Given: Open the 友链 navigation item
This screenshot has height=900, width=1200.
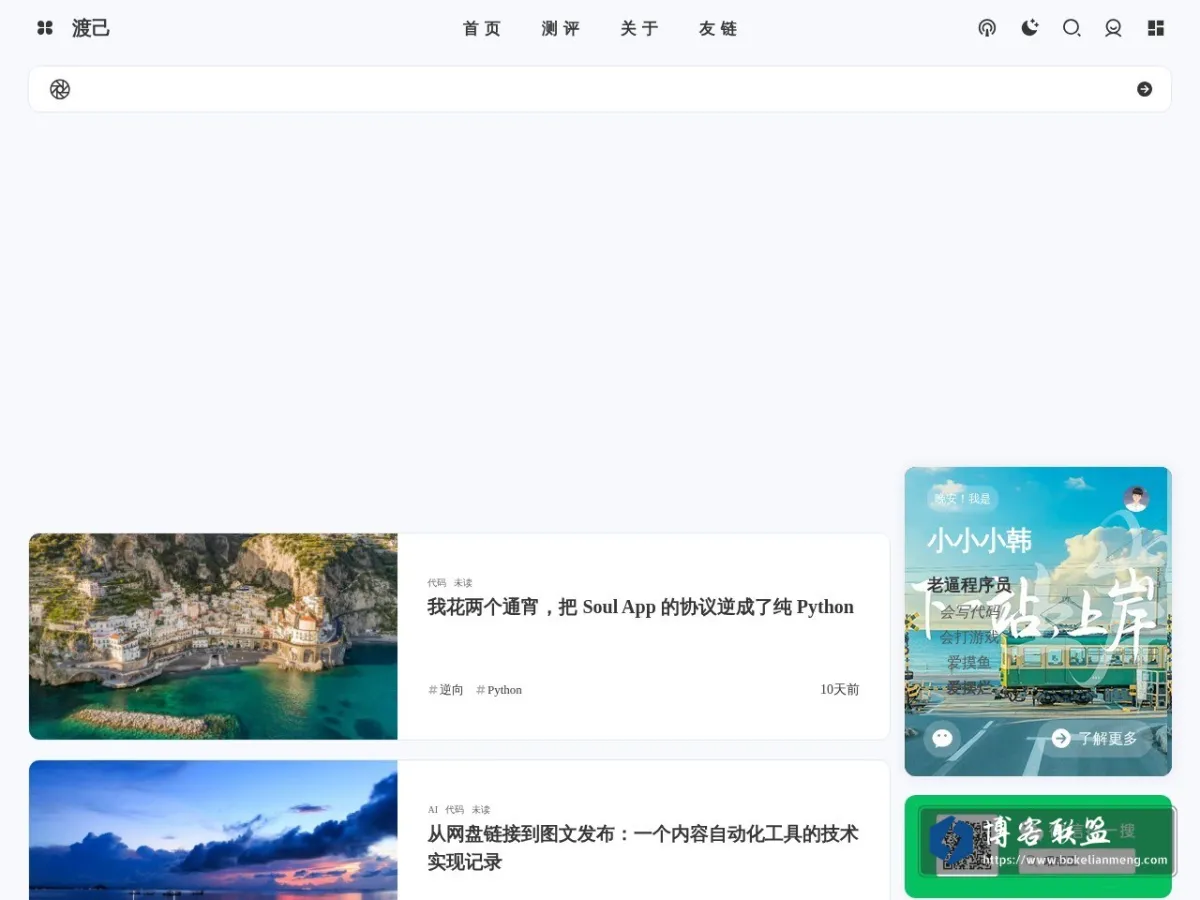Looking at the screenshot, I should [x=718, y=29].
